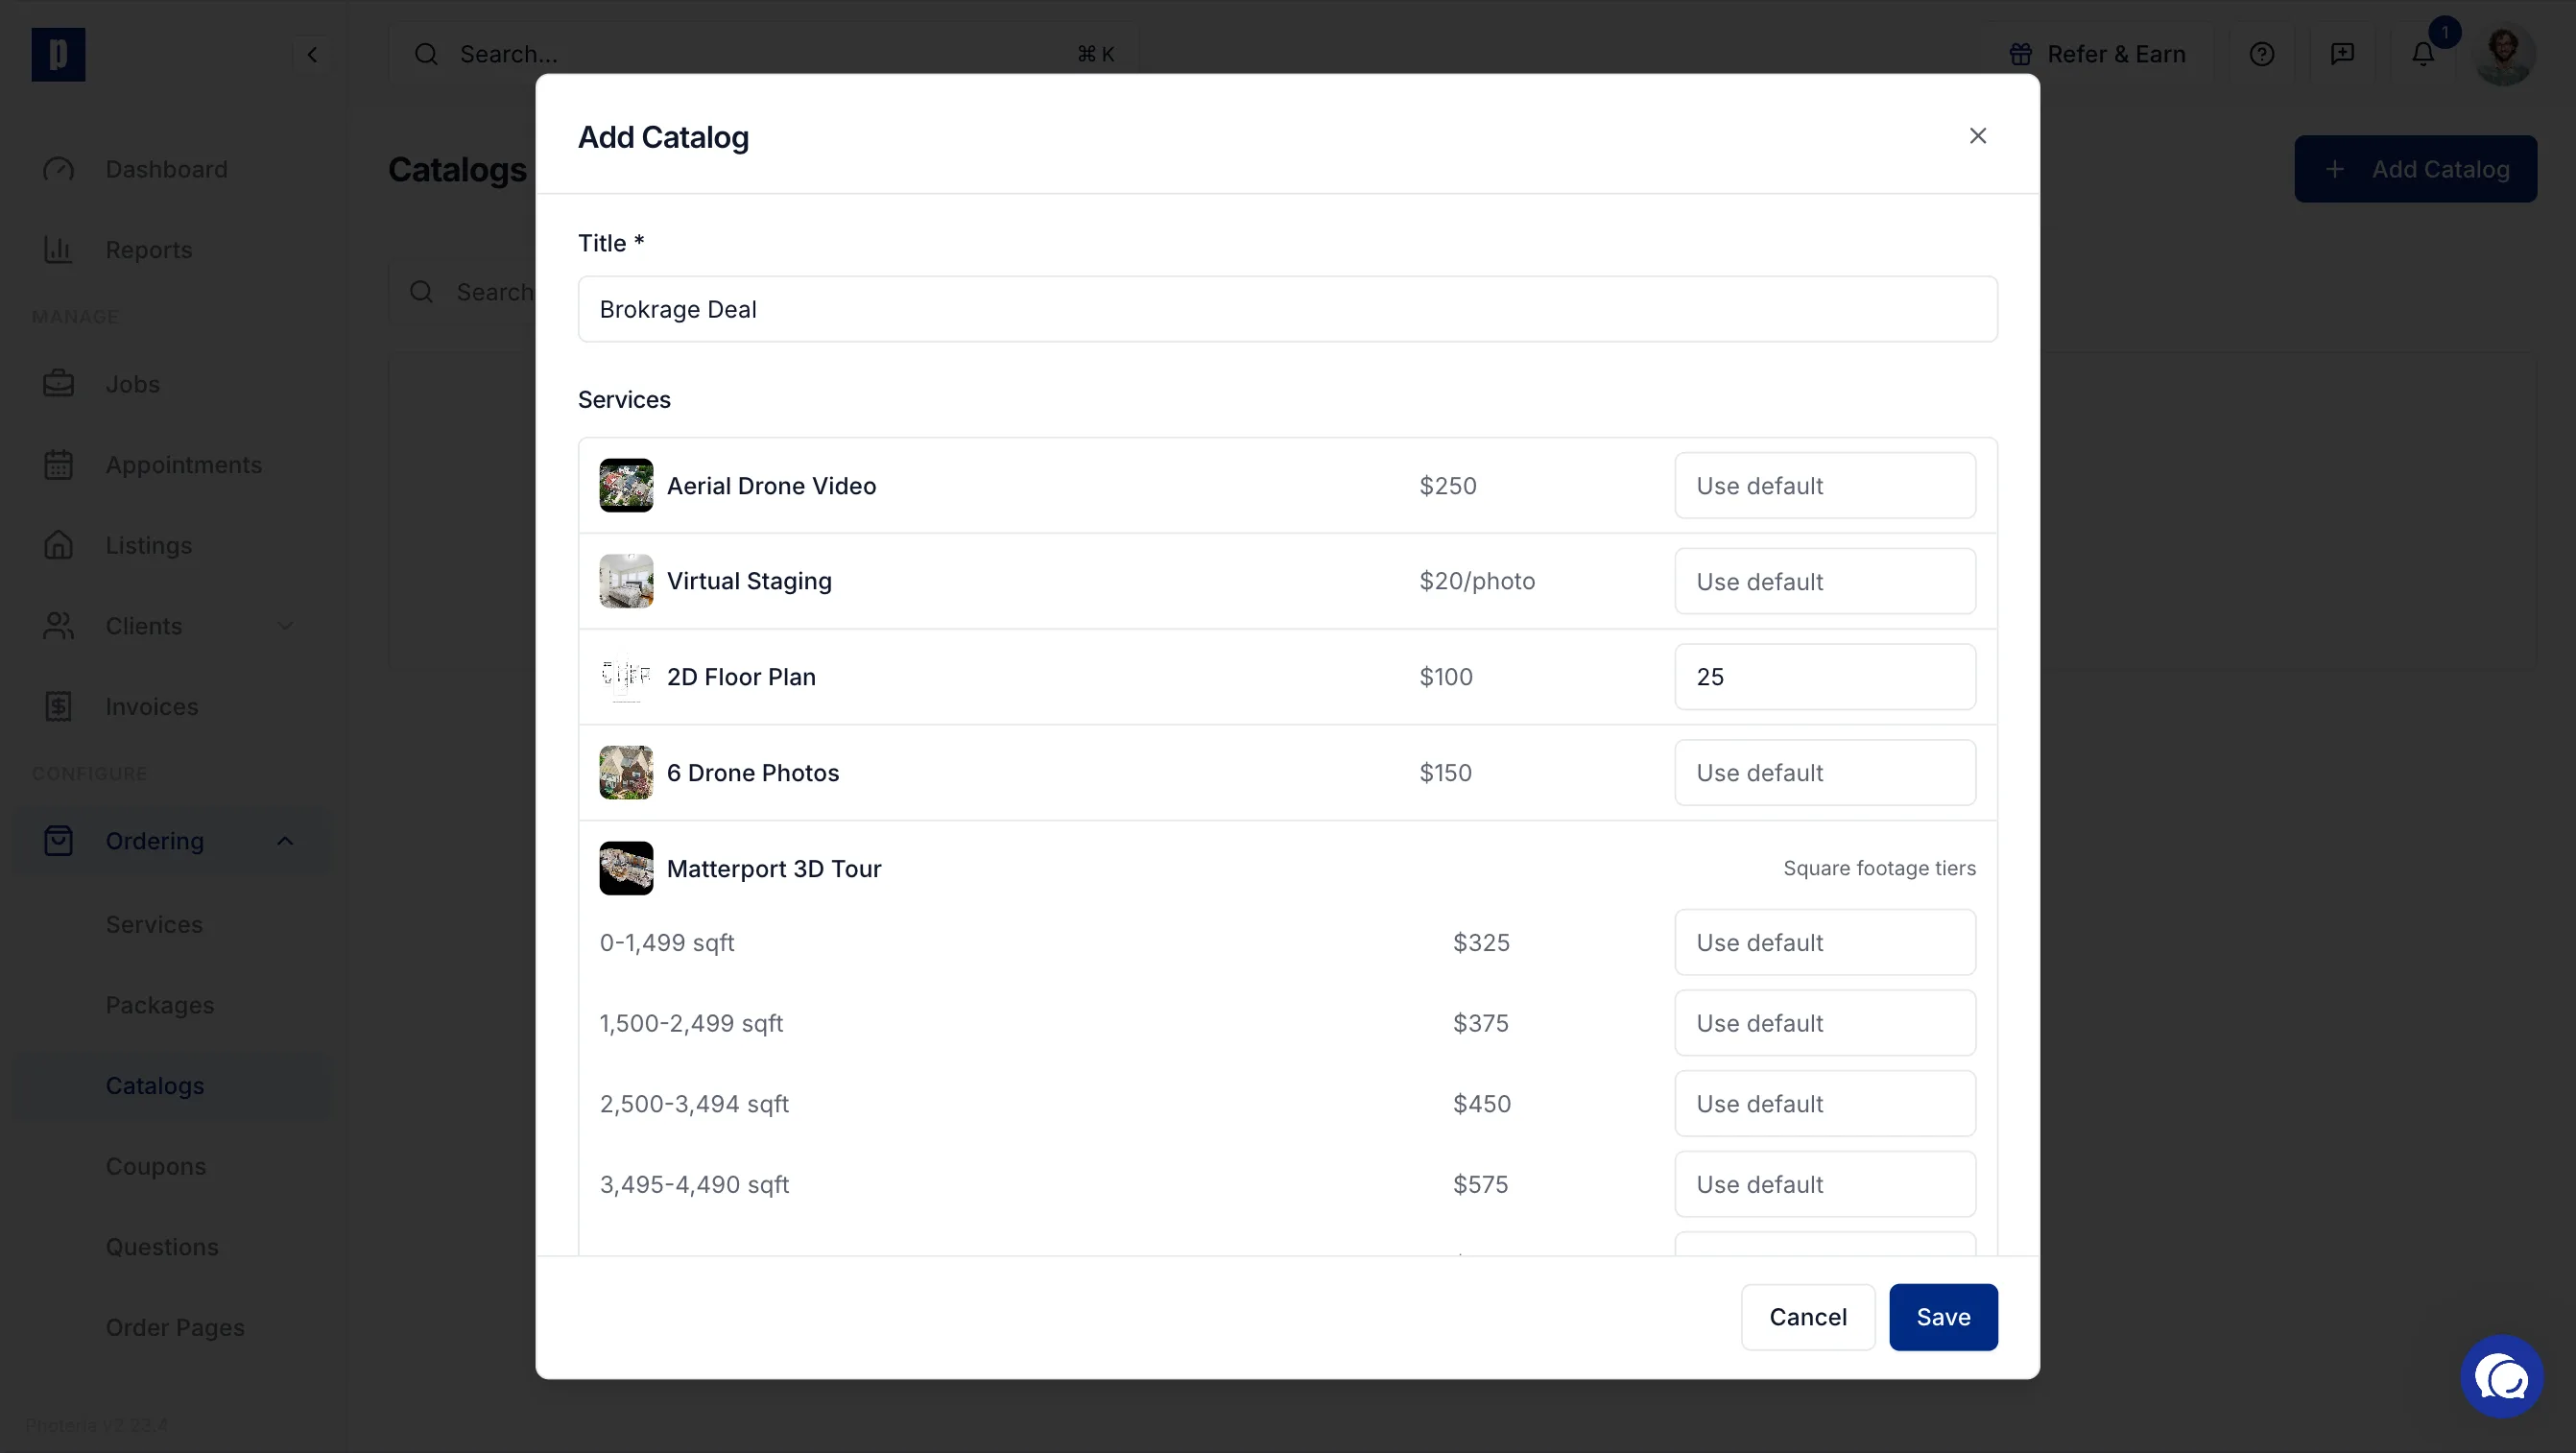2576x1453 pixels.
Task: Click Aerial Drone Video thumbnail
Action: (626, 486)
